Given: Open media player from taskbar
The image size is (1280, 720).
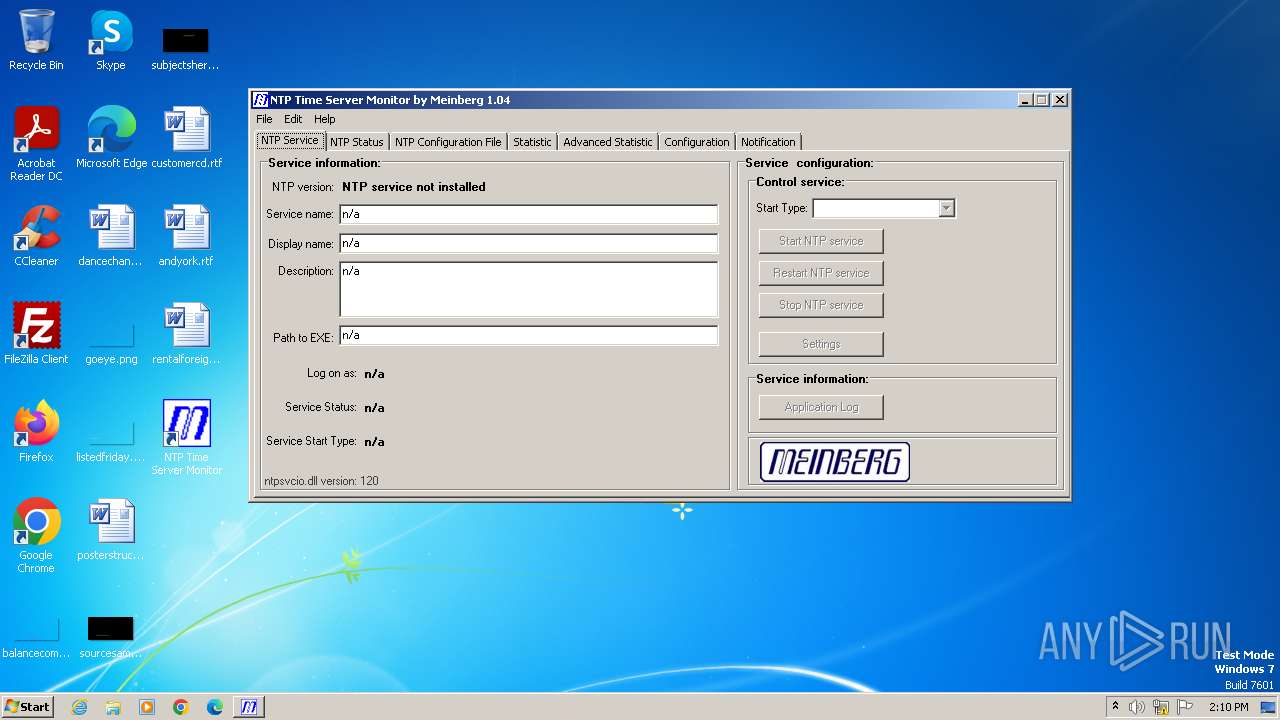Looking at the screenshot, I should coord(147,707).
